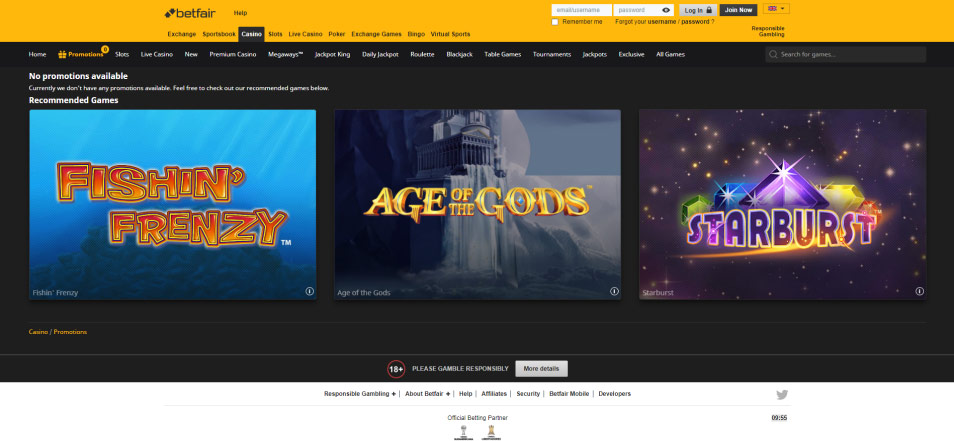The width and height of the screenshot is (954, 441).
Task: Open All Games menu item
Action: [670, 54]
